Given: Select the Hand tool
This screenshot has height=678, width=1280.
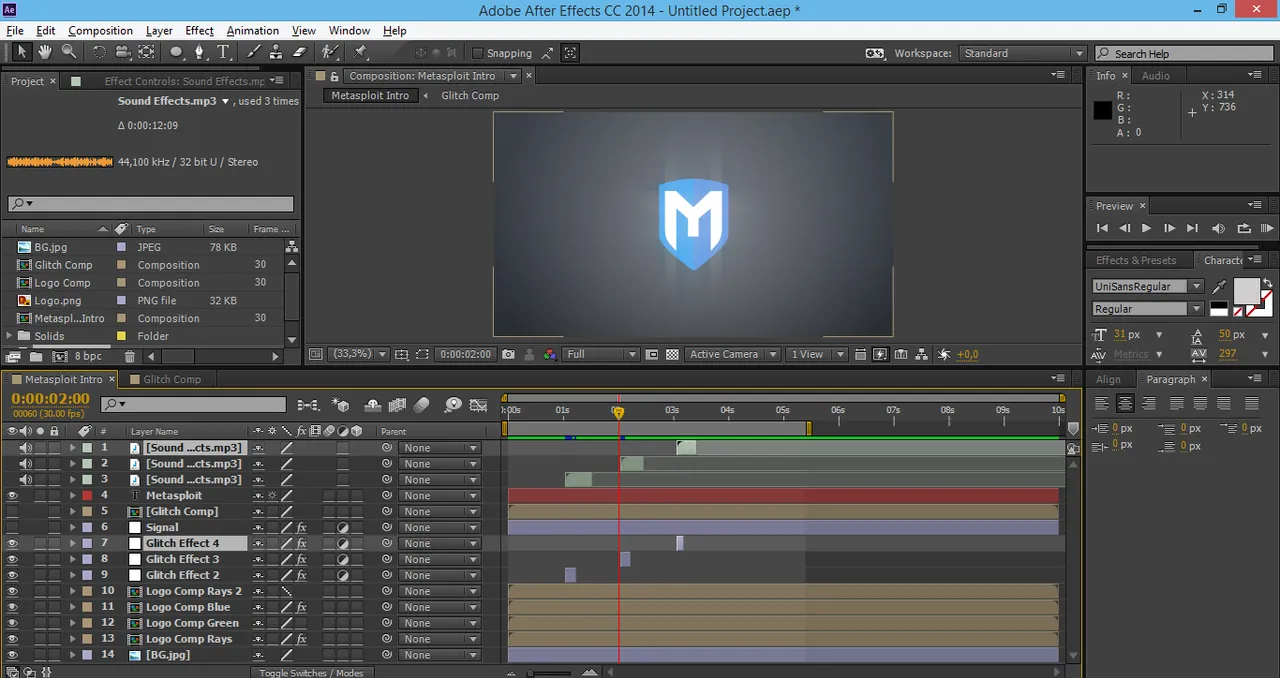Looking at the screenshot, I should click(45, 52).
